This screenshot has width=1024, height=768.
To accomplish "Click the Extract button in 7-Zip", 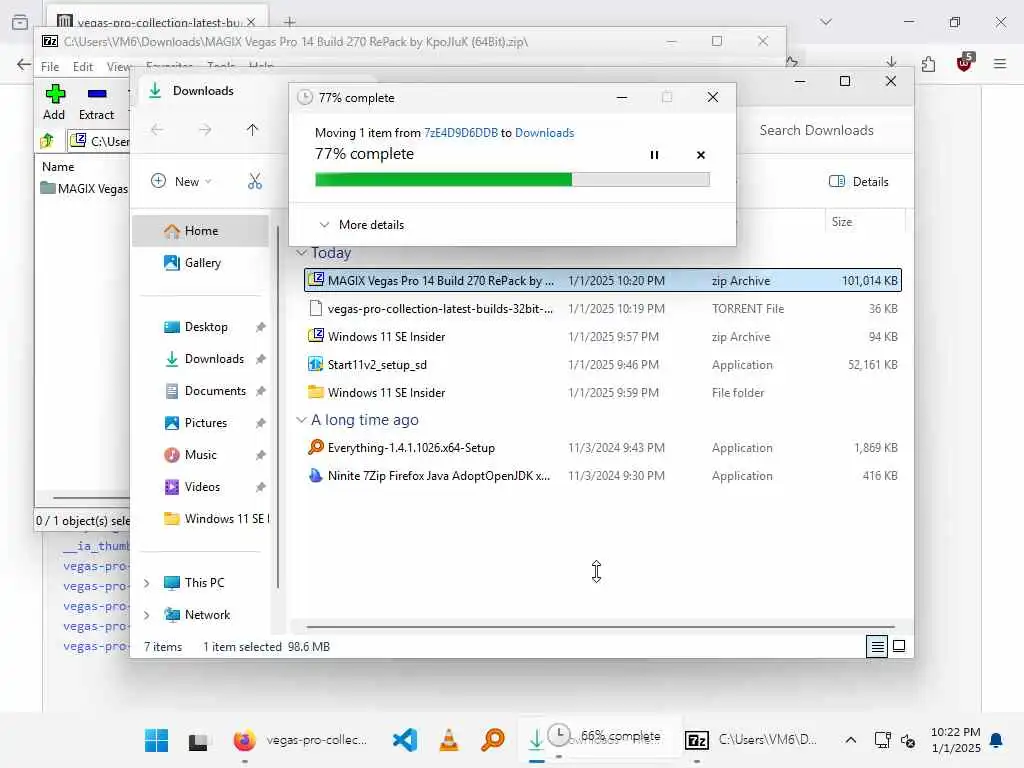I will (x=97, y=102).
